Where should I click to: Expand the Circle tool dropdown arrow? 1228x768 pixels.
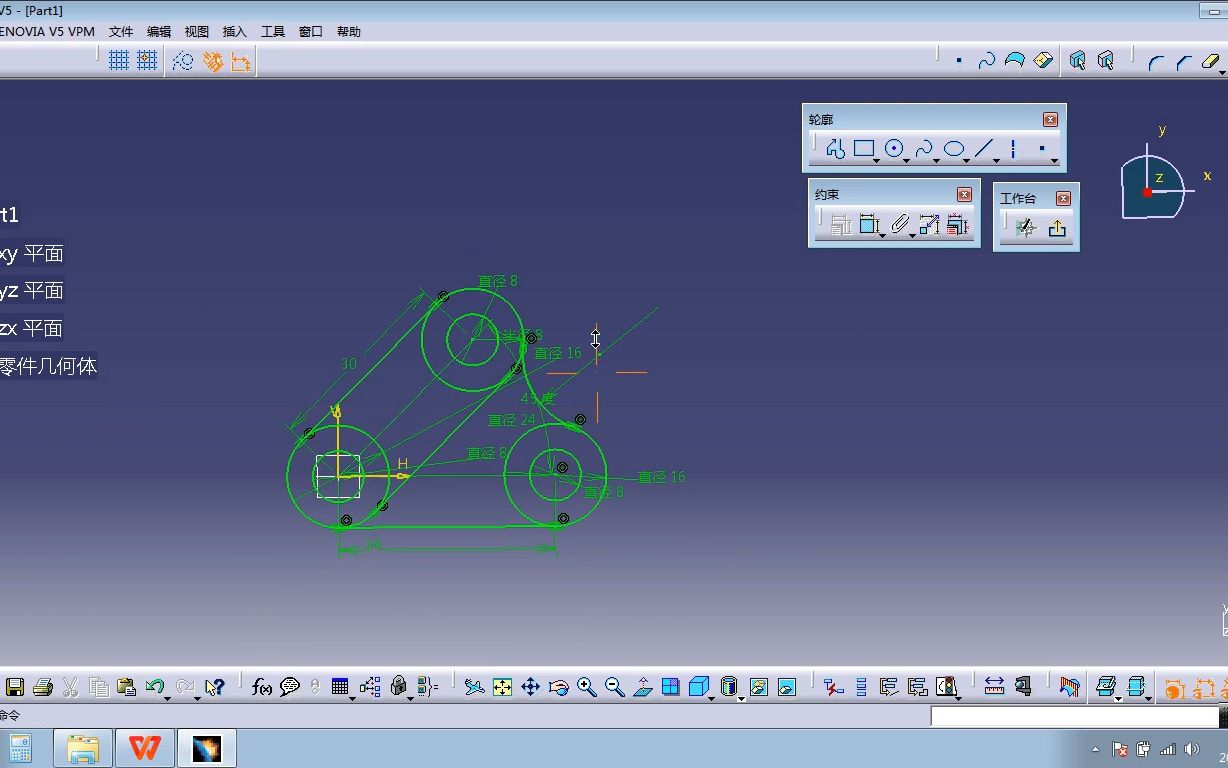[907, 160]
